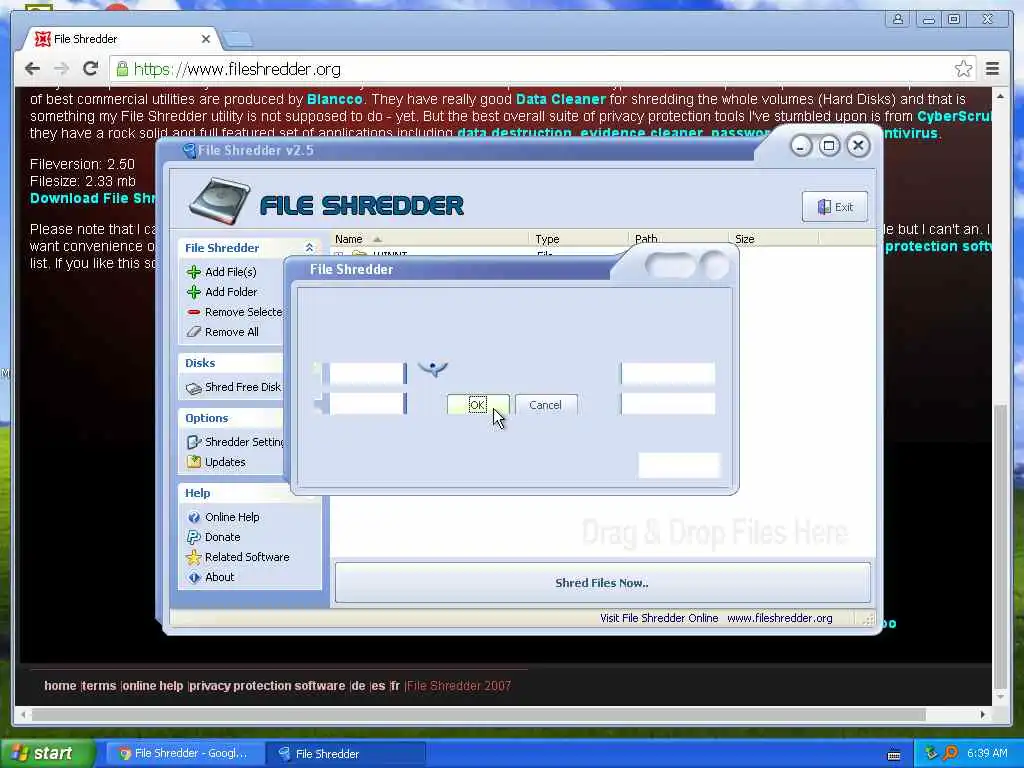Viewport: 1024px width, 768px height.
Task: Click the Download File Shredder link
Action: (x=93, y=199)
